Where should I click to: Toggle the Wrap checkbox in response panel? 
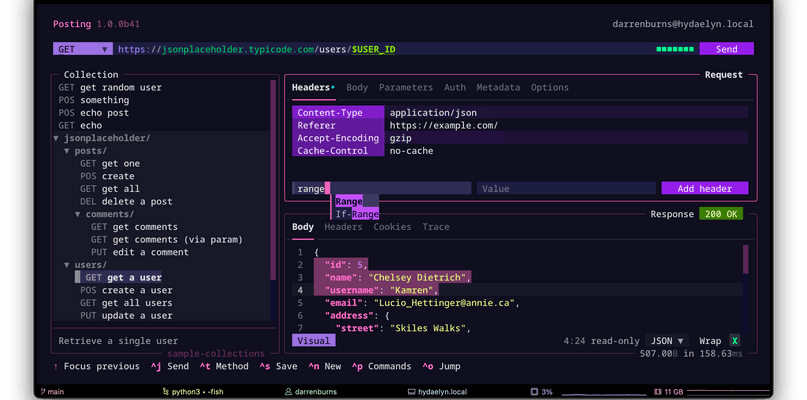tap(734, 340)
